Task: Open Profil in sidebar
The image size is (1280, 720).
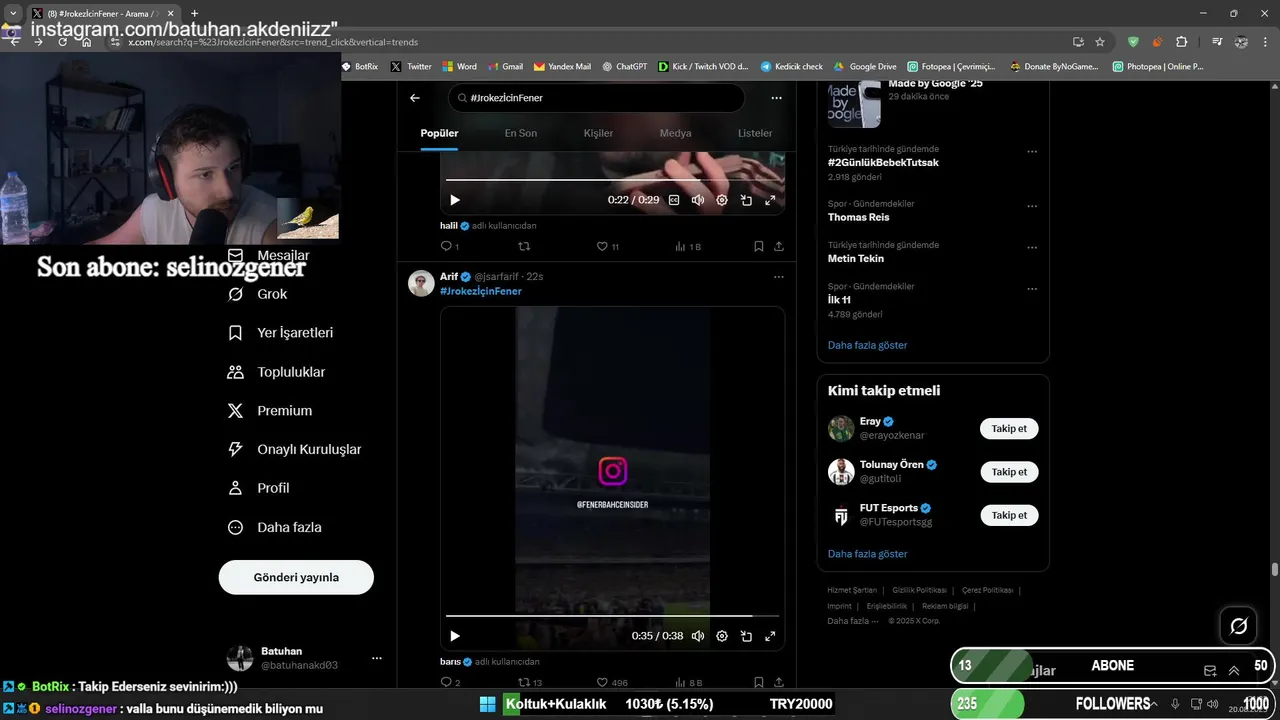Action: click(x=259, y=488)
